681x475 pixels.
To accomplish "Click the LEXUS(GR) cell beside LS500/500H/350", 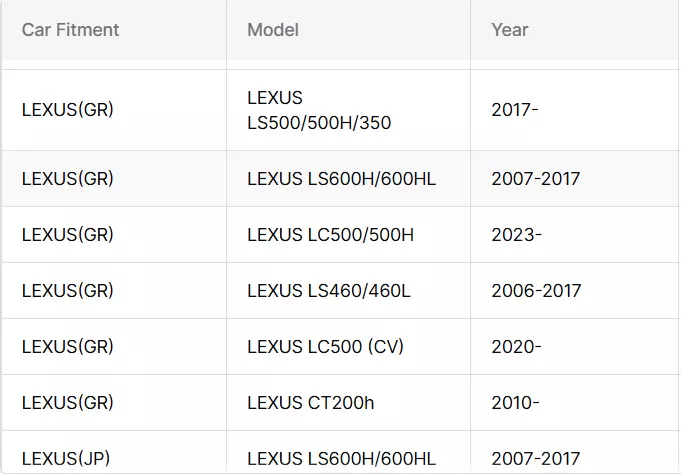I will [x=68, y=110].
